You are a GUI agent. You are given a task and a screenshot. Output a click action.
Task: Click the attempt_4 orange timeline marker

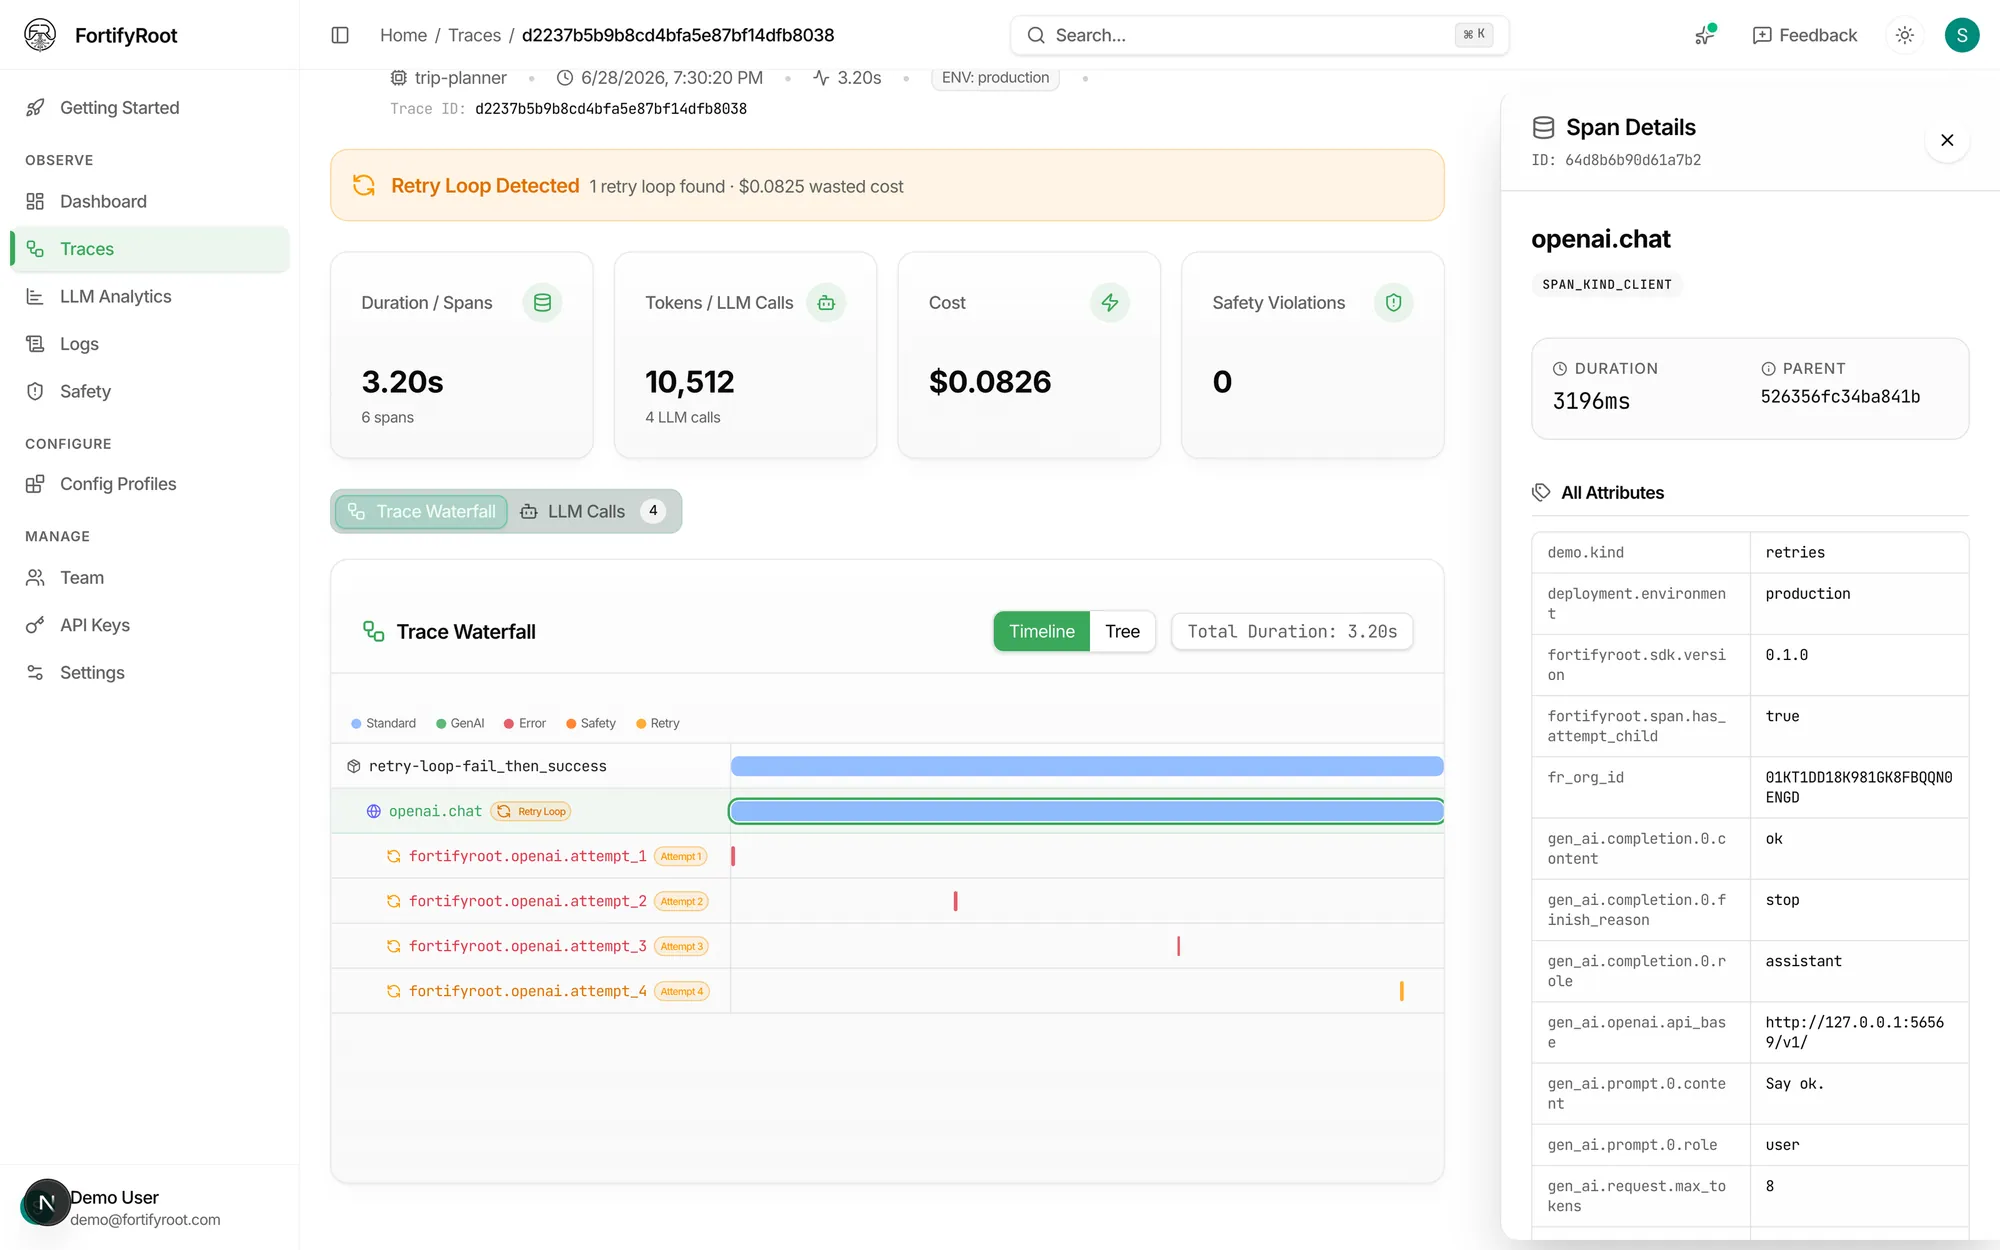(1401, 991)
